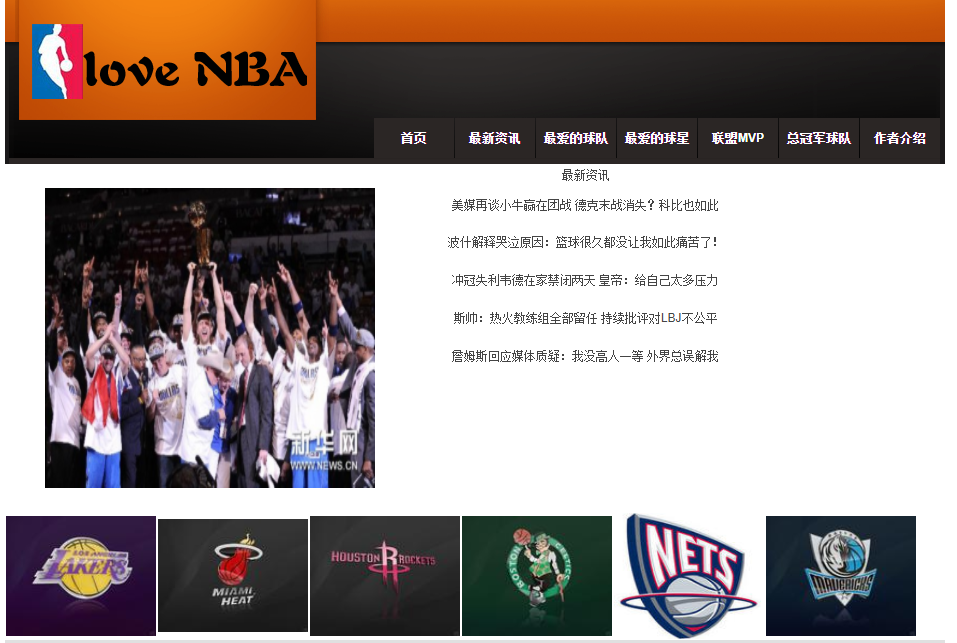The image size is (957, 643).
Task: Click the Mavericks championship celebration photo
Action: (210, 338)
